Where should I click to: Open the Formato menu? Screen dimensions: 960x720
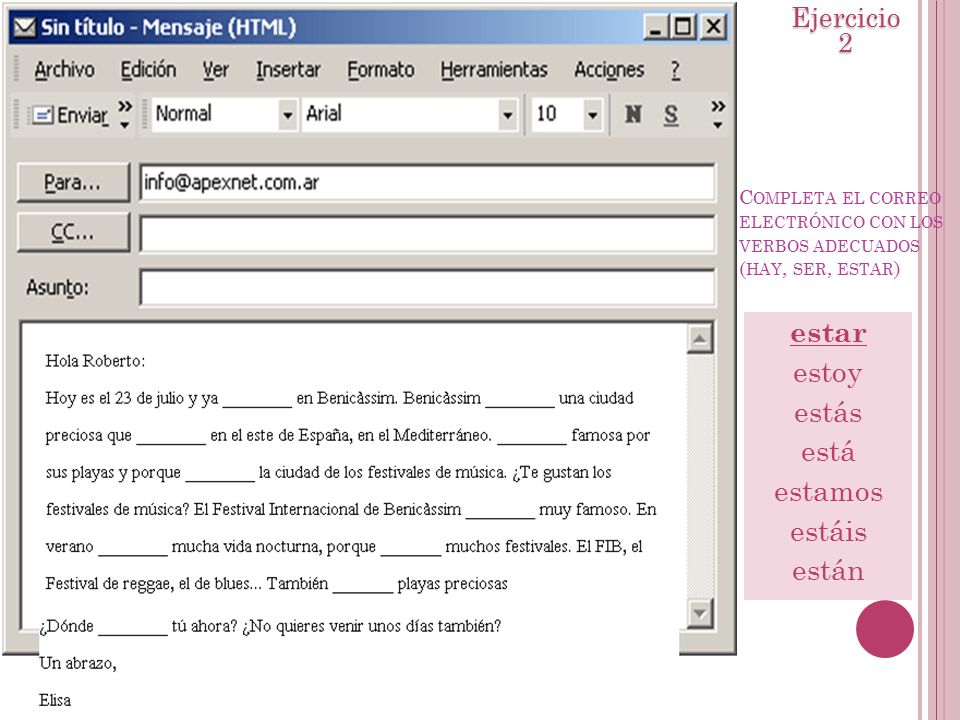click(381, 70)
